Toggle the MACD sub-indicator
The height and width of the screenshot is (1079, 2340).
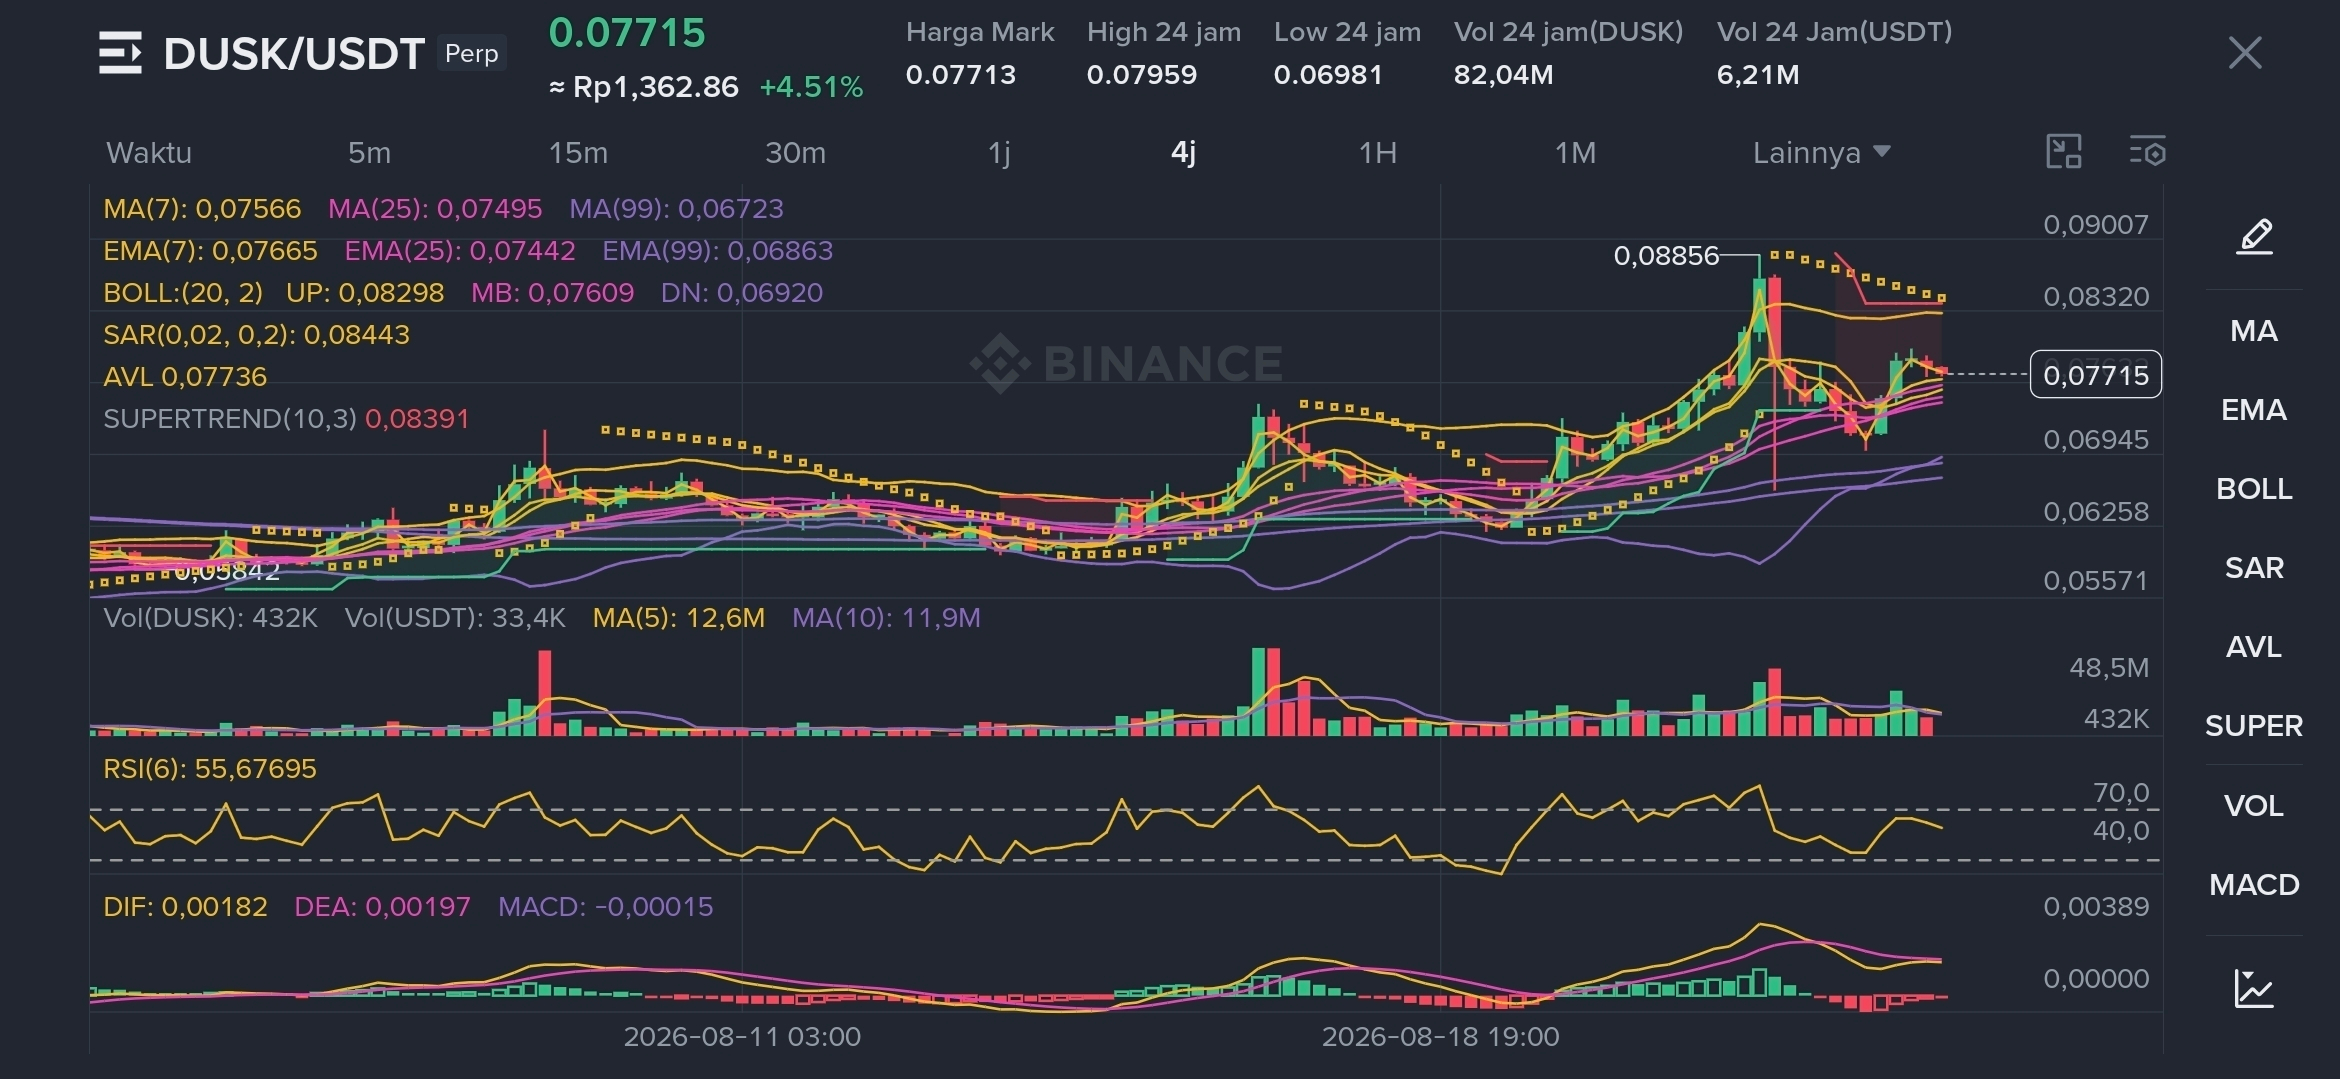2254,885
